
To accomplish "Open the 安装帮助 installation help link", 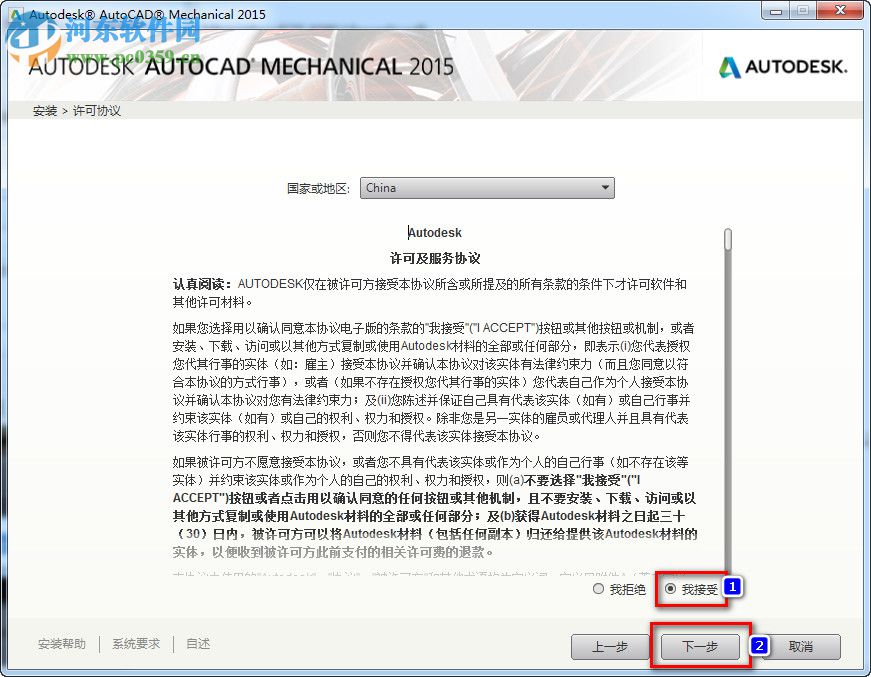I will click(60, 644).
